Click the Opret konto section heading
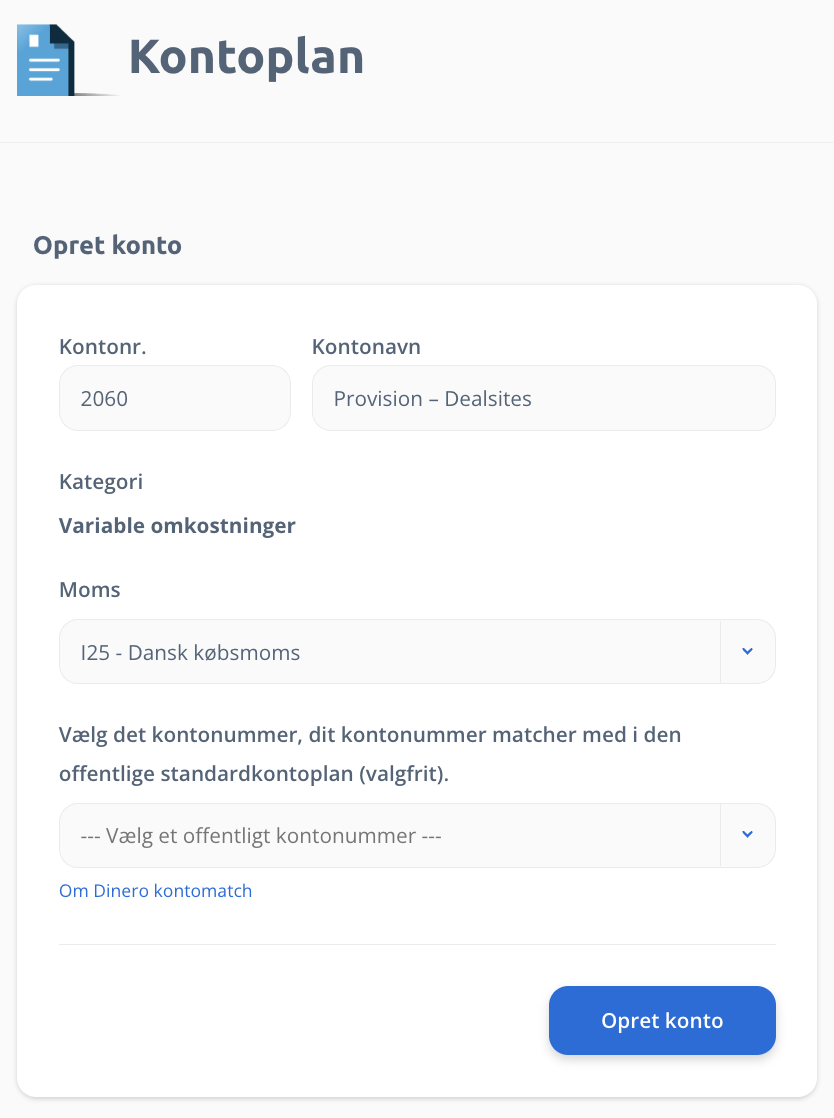 coord(108,245)
